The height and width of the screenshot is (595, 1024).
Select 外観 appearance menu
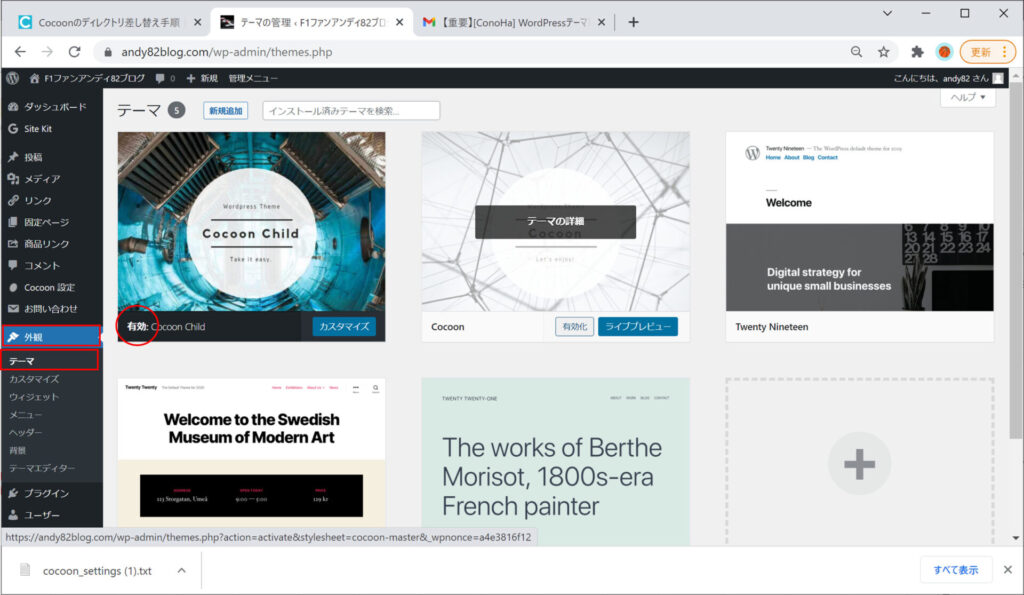click(51, 336)
